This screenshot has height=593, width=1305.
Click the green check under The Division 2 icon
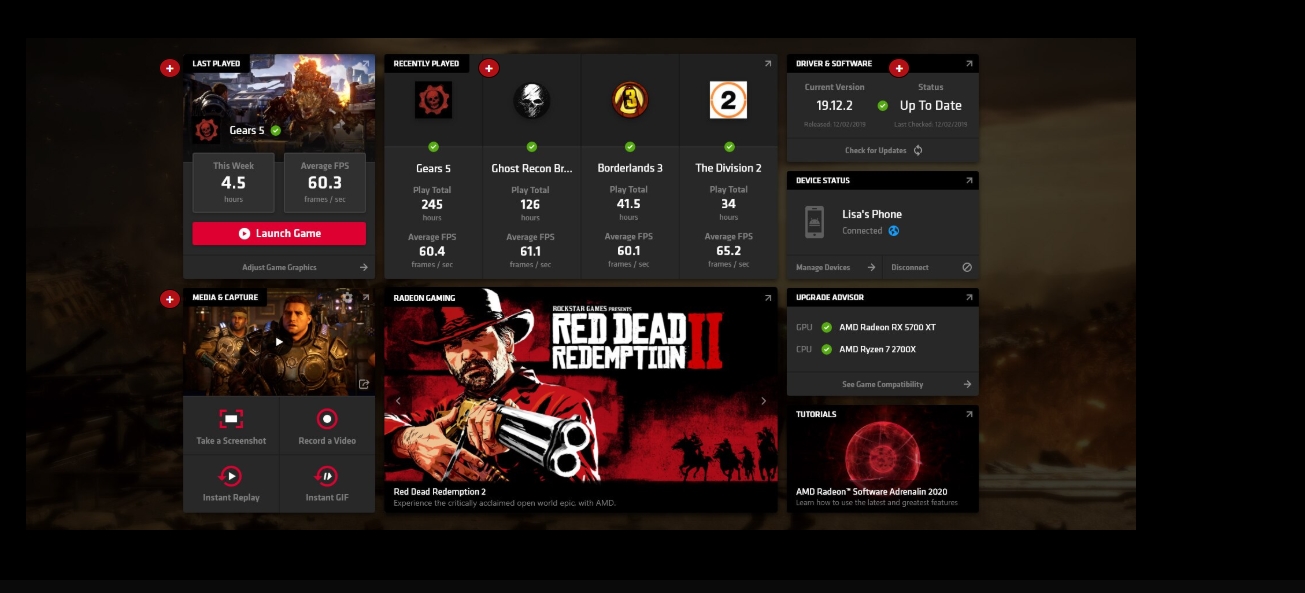pos(728,146)
